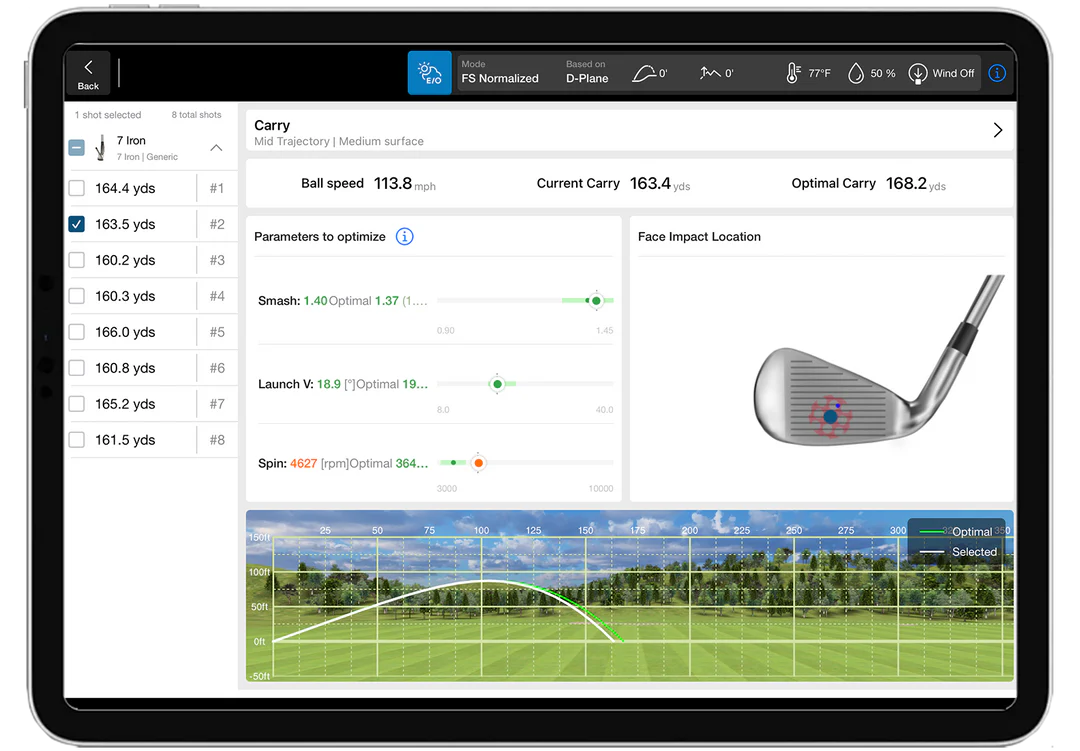Click the temperature thermometer icon
This screenshot has width=1080, height=751.
(793, 73)
